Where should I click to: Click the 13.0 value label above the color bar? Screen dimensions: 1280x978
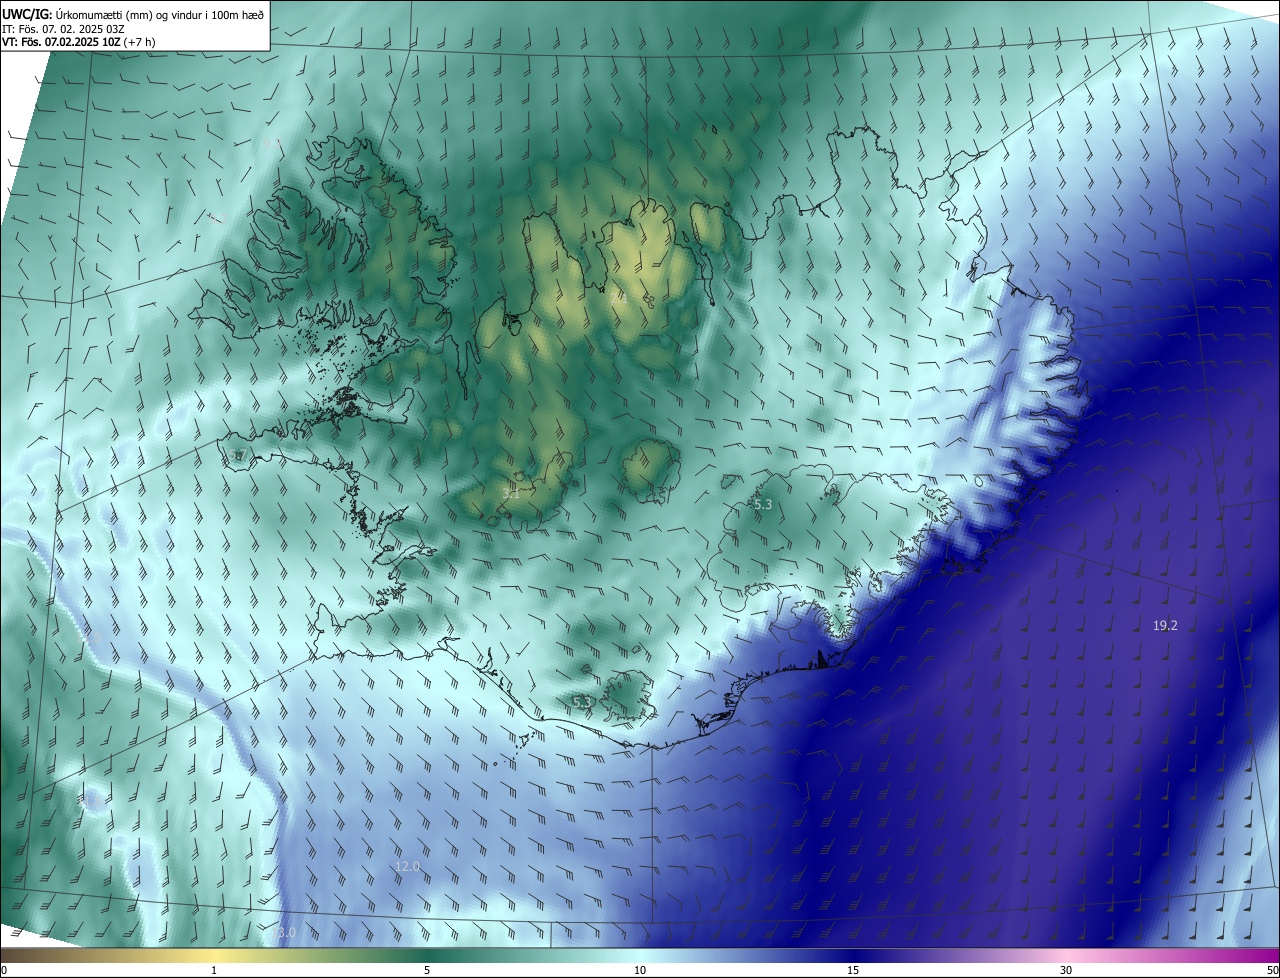(283, 932)
